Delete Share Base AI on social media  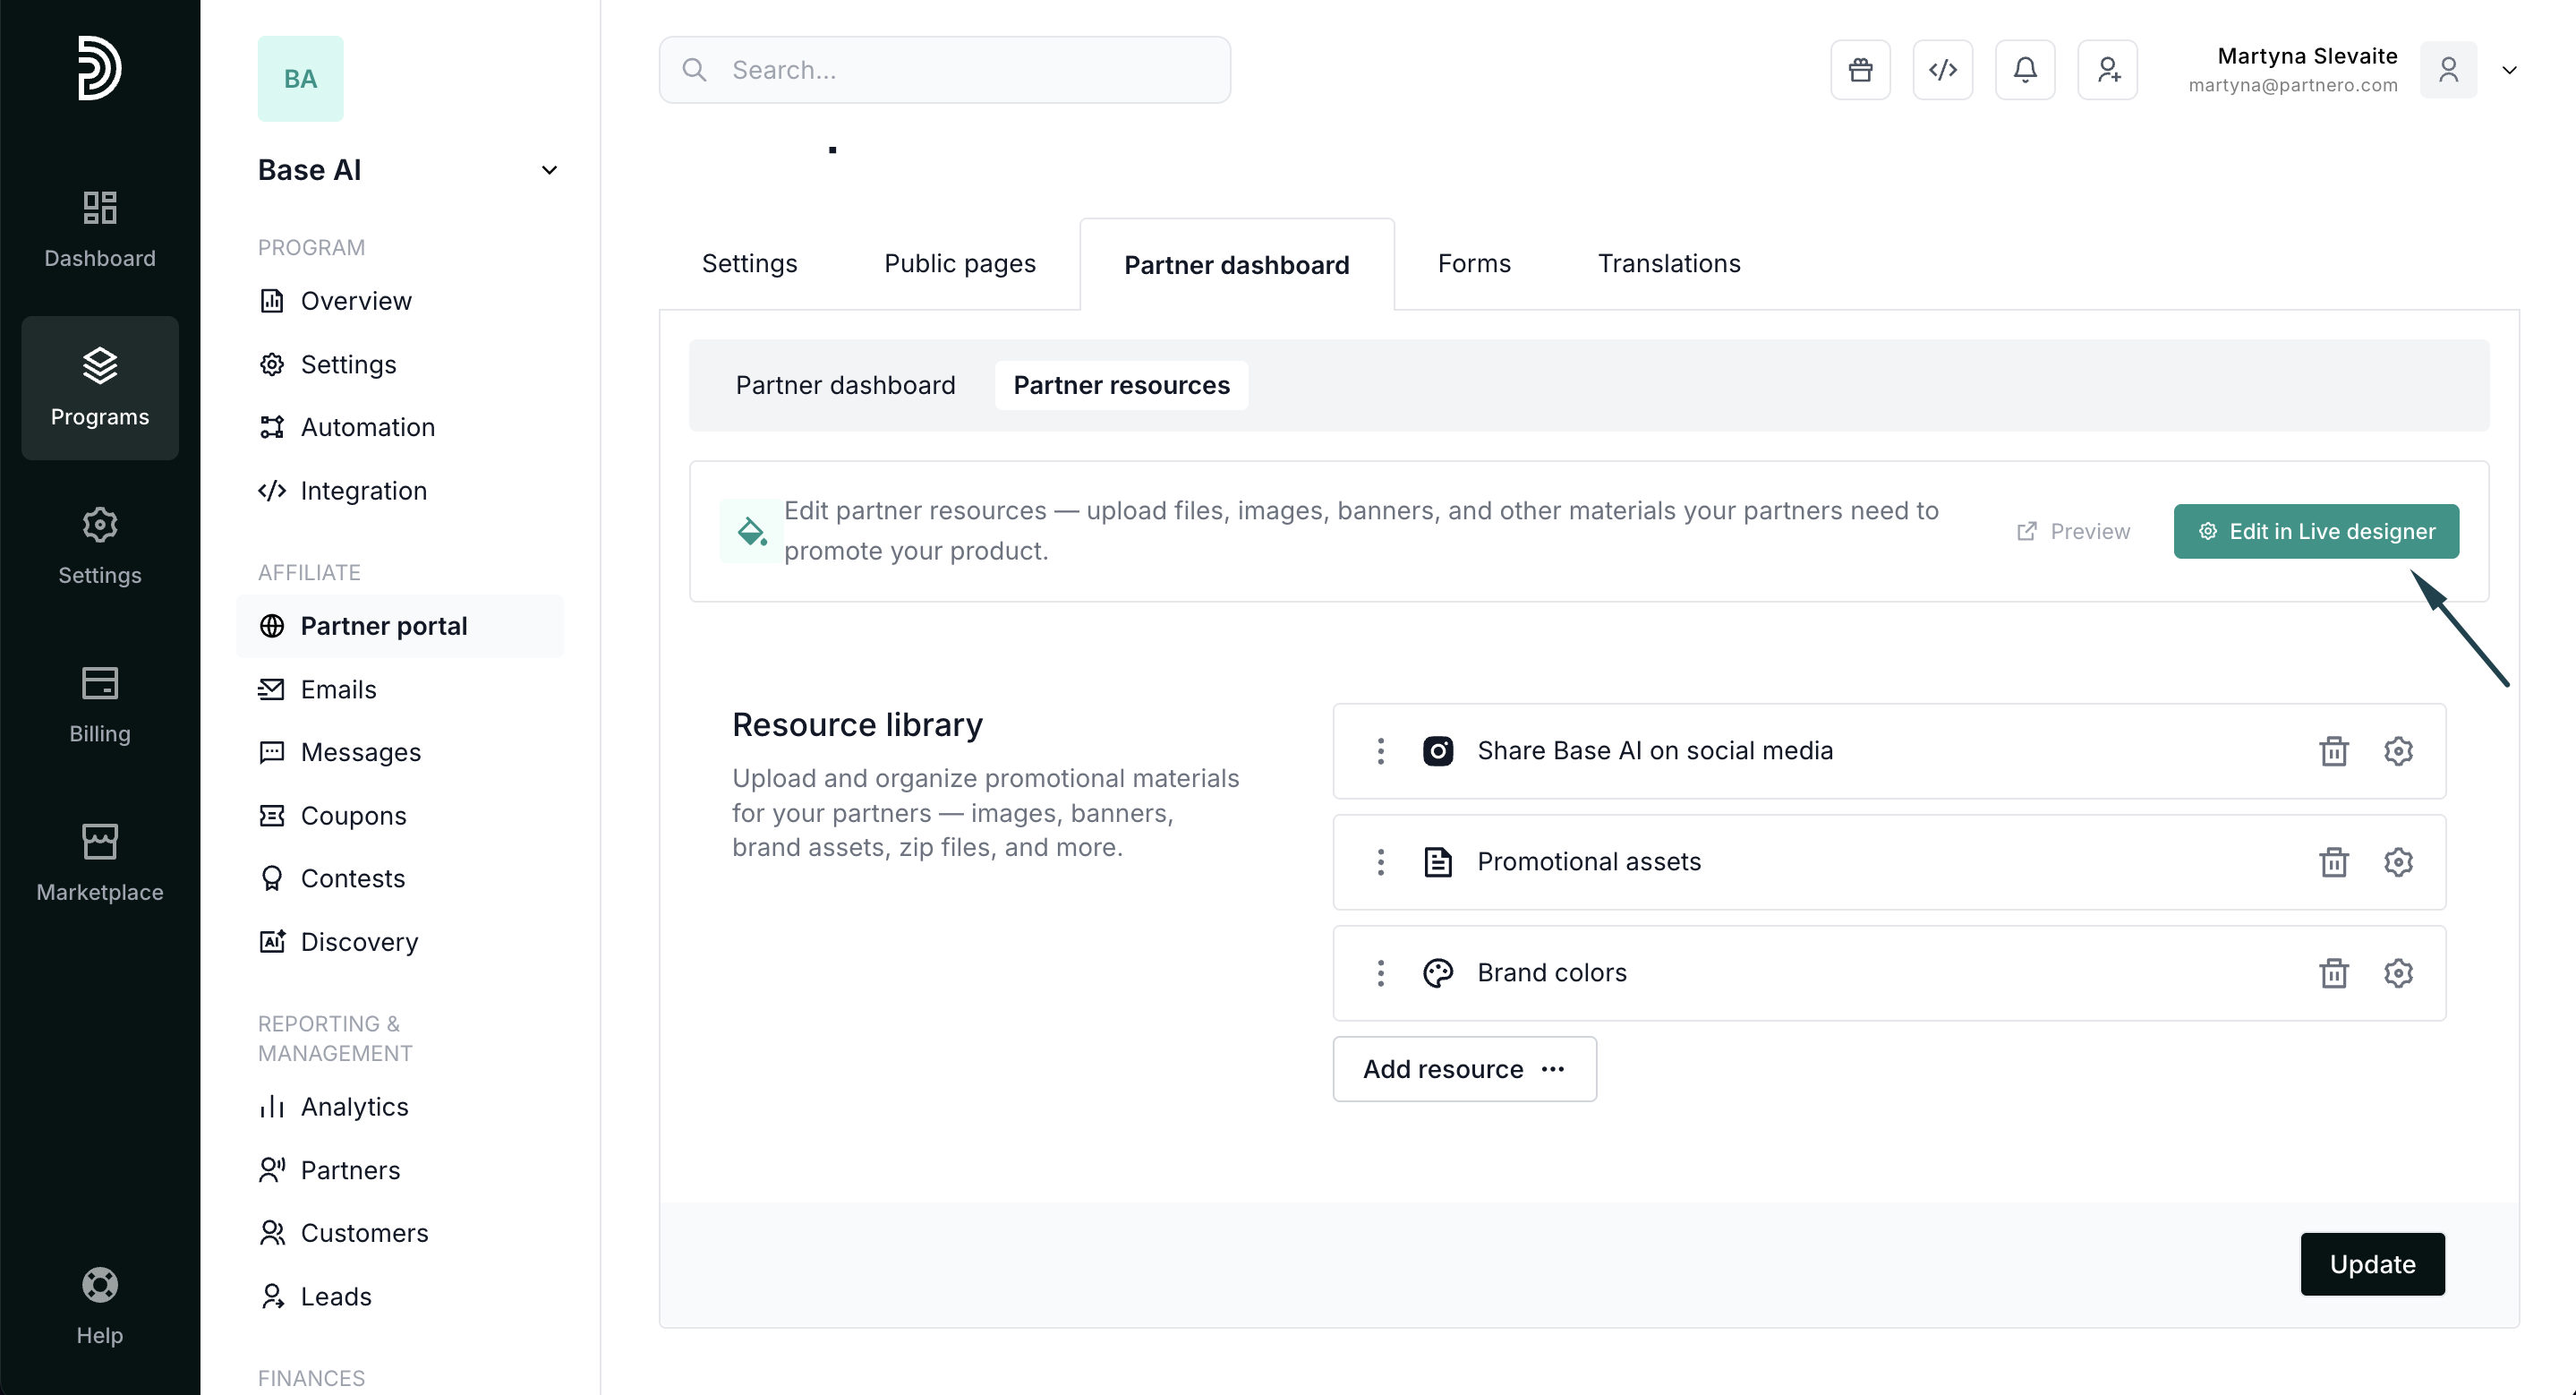pos(2333,751)
